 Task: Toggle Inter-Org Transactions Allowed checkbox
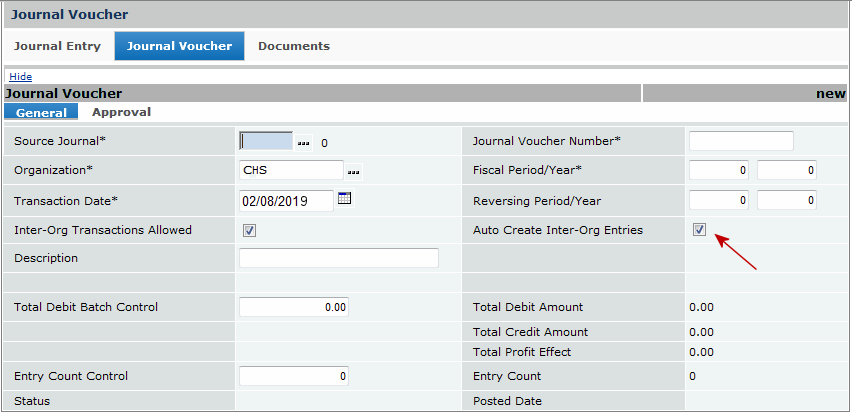(249, 230)
